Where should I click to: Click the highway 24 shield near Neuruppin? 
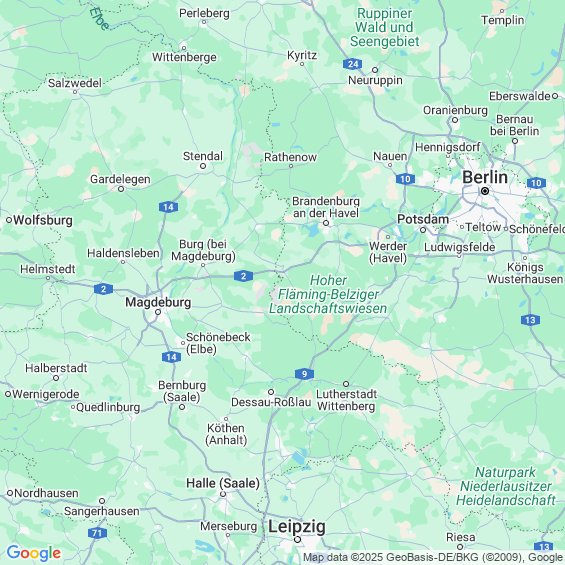(x=352, y=64)
